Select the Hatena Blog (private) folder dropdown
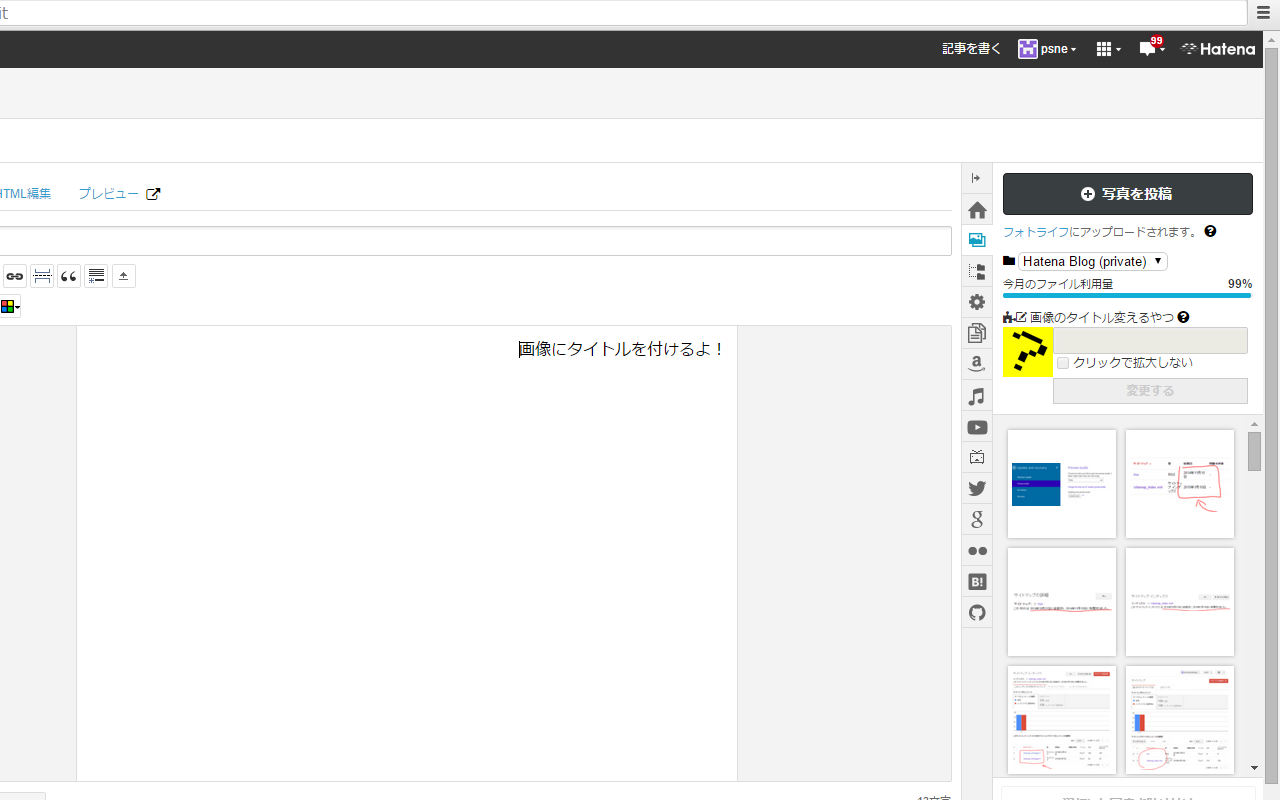Screen dimensions: 1280x800 point(1092,261)
